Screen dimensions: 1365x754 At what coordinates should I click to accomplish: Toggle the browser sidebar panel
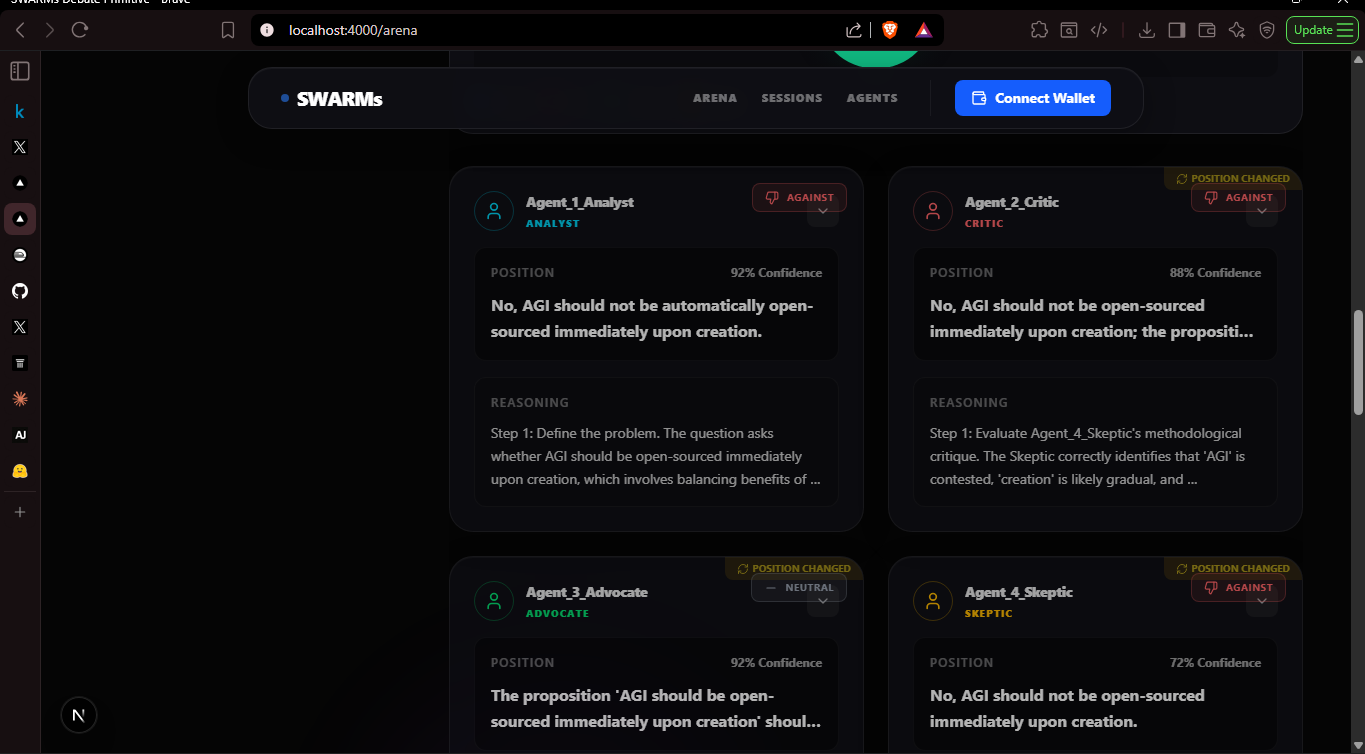(x=1177, y=30)
